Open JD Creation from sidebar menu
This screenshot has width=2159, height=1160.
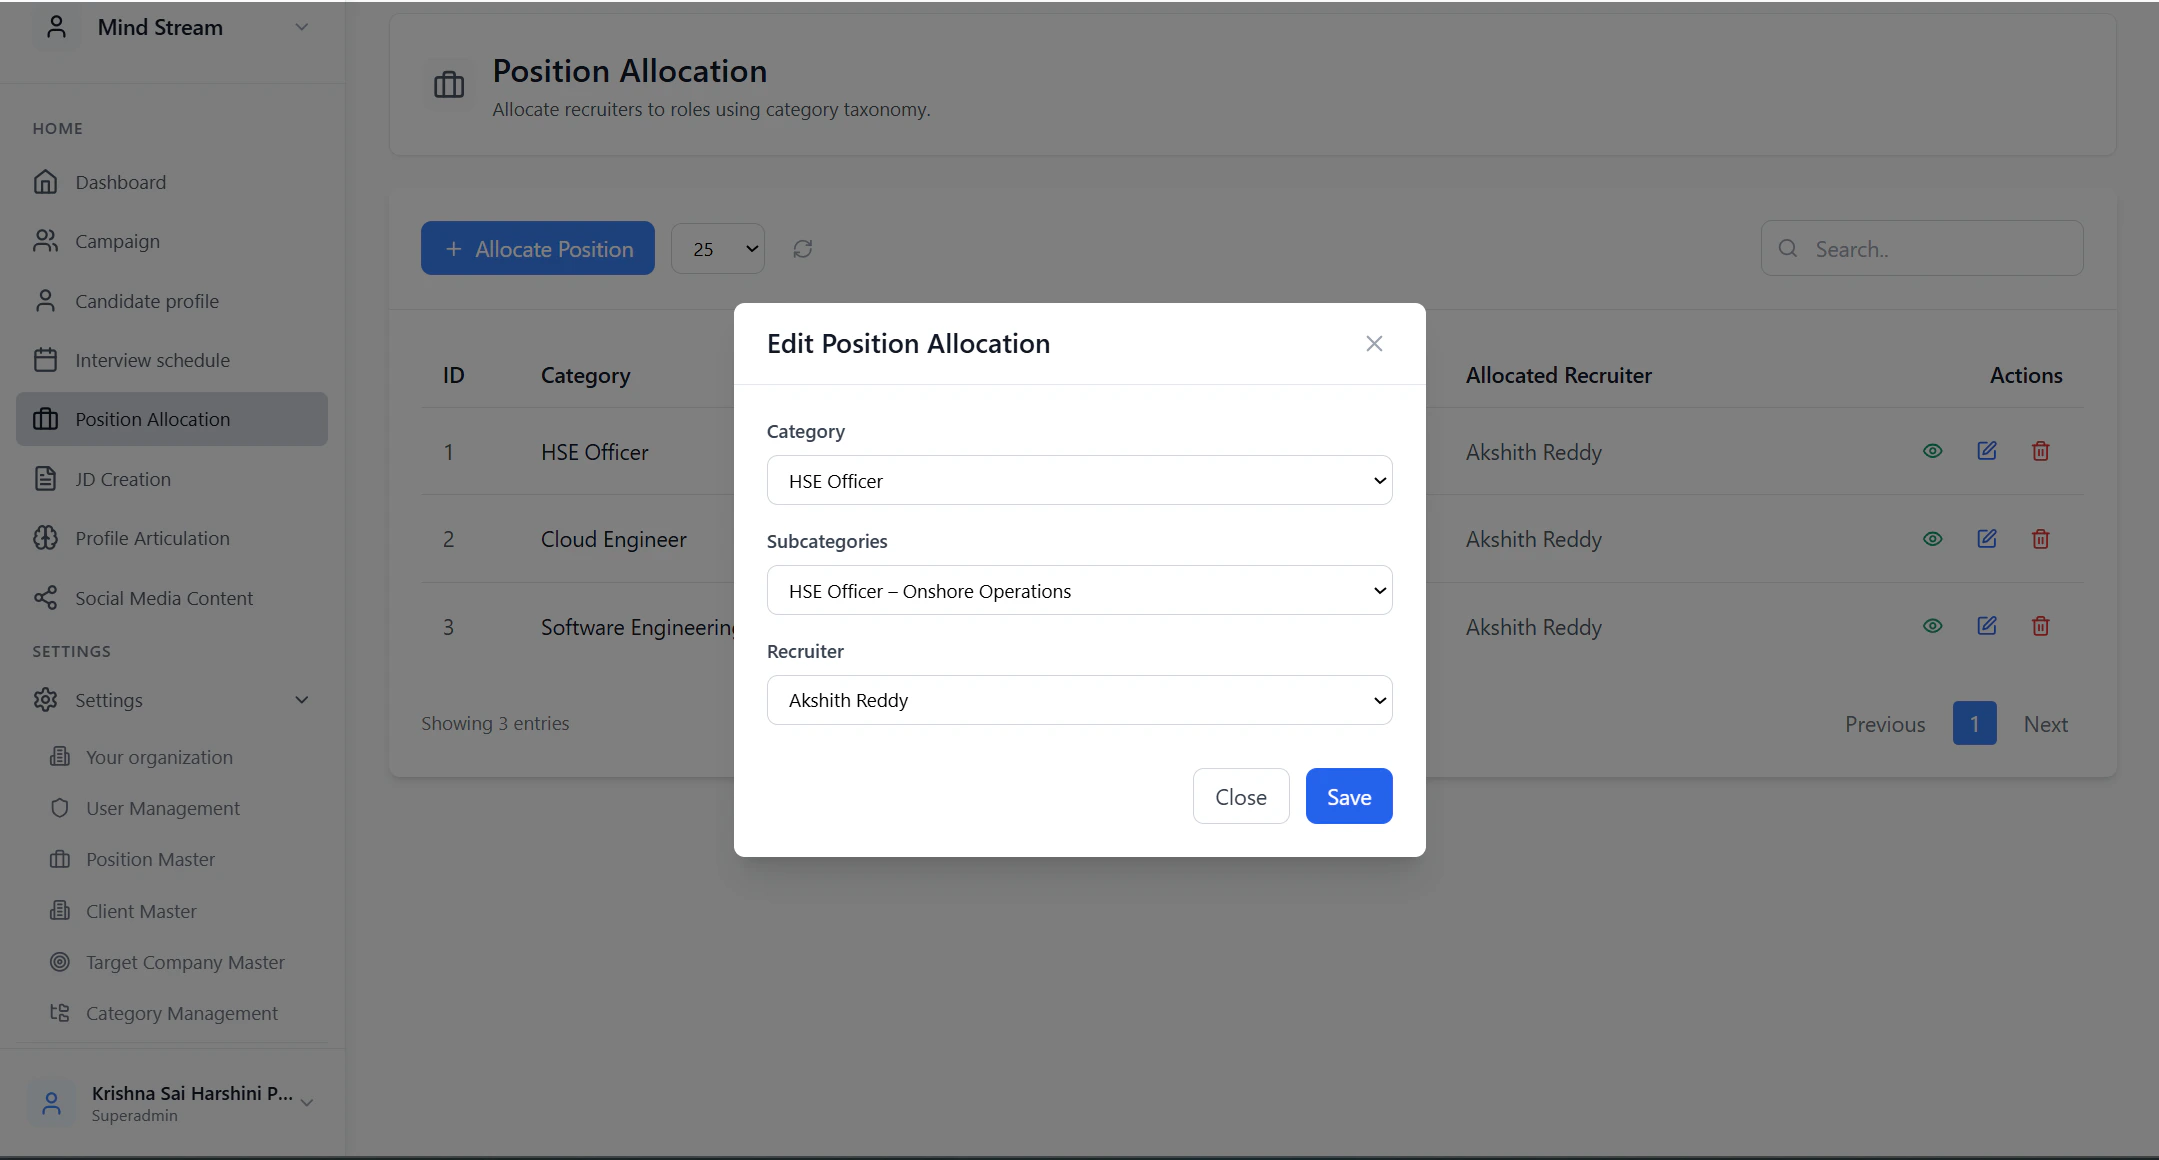(x=122, y=479)
